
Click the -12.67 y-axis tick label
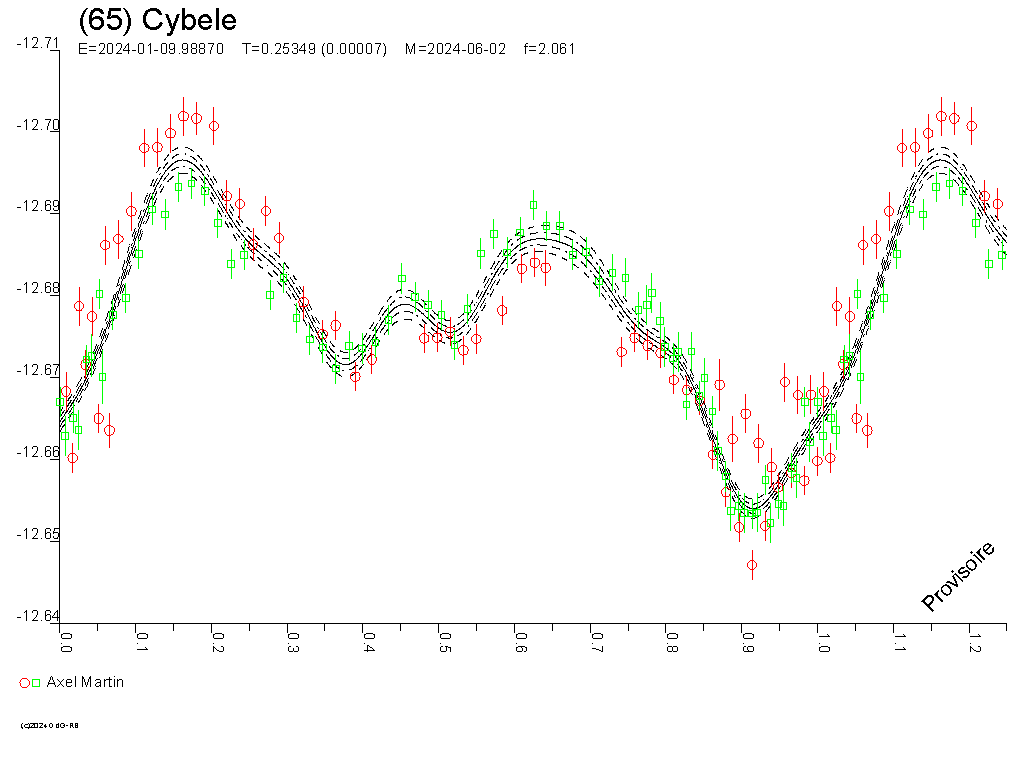point(38,370)
